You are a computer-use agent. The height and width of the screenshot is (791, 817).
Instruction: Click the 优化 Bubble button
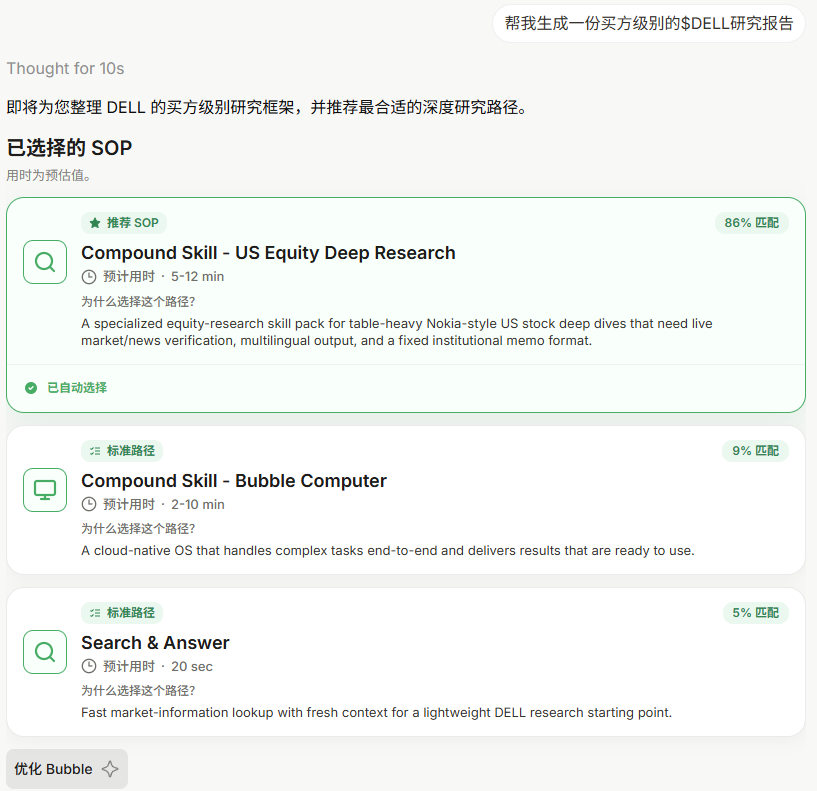pyautogui.click(x=67, y=769)
